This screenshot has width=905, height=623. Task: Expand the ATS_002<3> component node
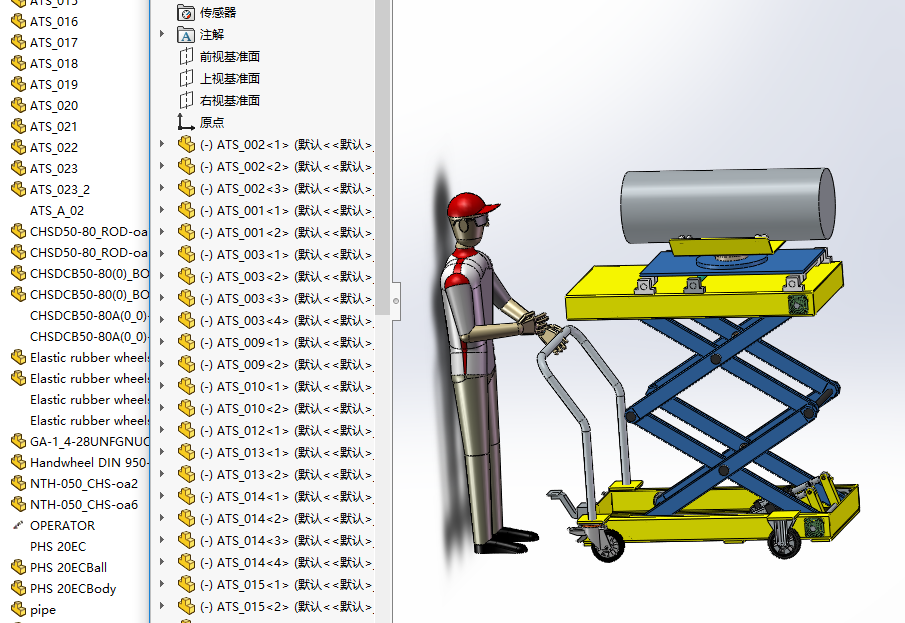click(162, 188)
